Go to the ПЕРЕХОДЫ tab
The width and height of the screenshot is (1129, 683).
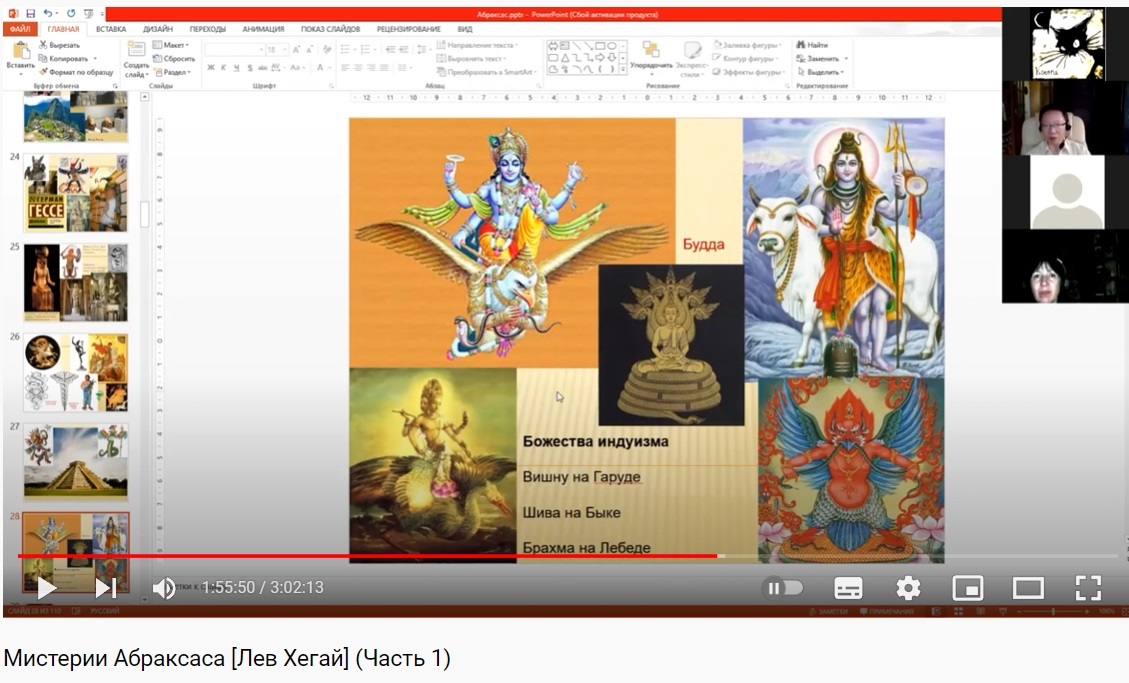click(207, 29)
